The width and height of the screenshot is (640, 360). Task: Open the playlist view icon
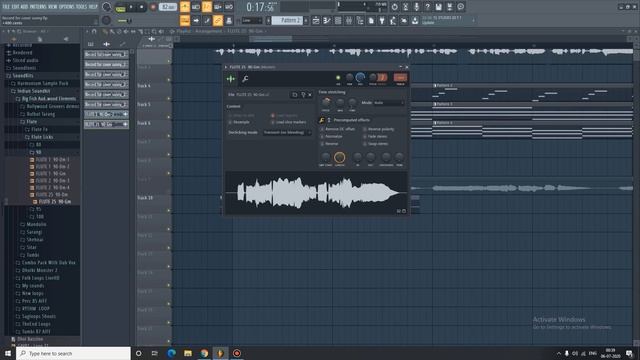coord(316,20)
